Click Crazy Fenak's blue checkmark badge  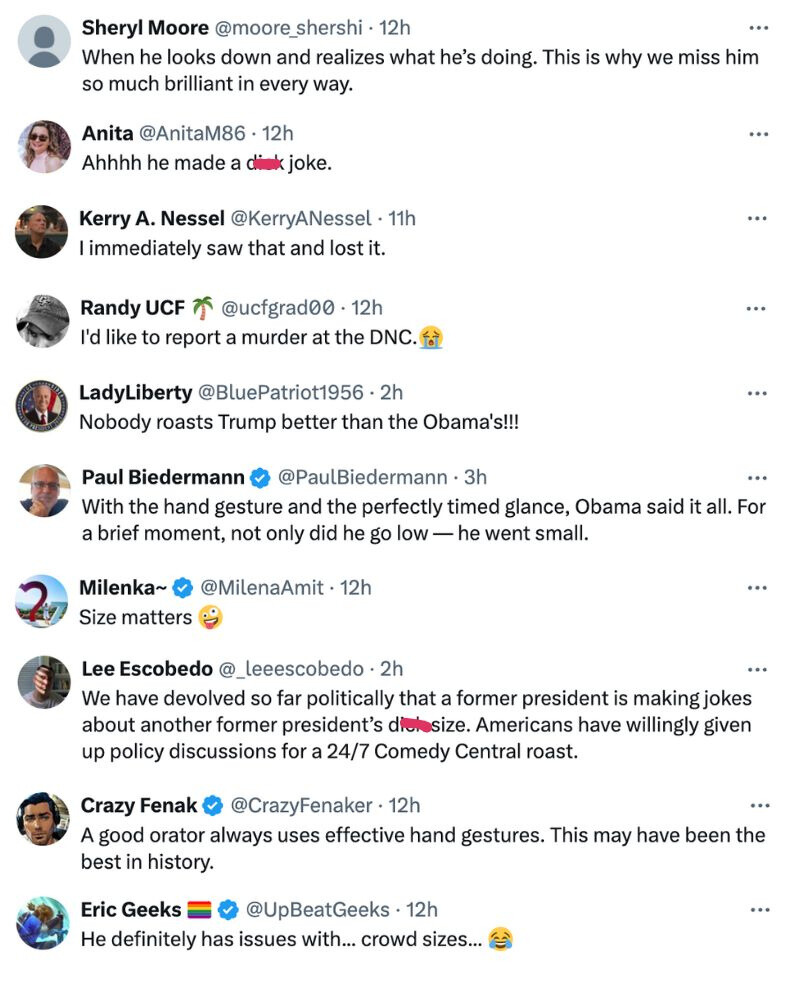pyautogui.click(x=213, y=805)
